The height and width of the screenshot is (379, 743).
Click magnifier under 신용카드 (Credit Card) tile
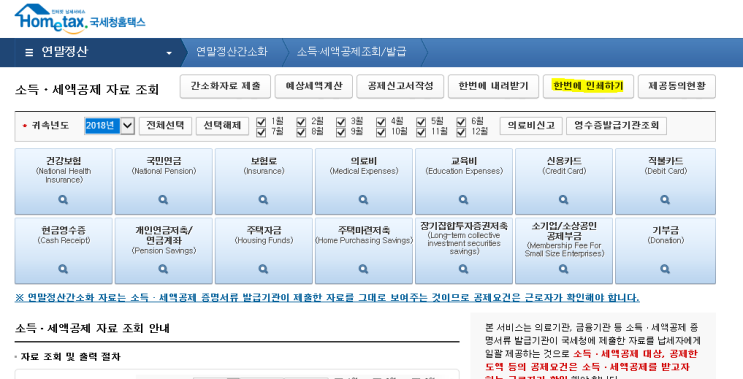click(563, 200)
